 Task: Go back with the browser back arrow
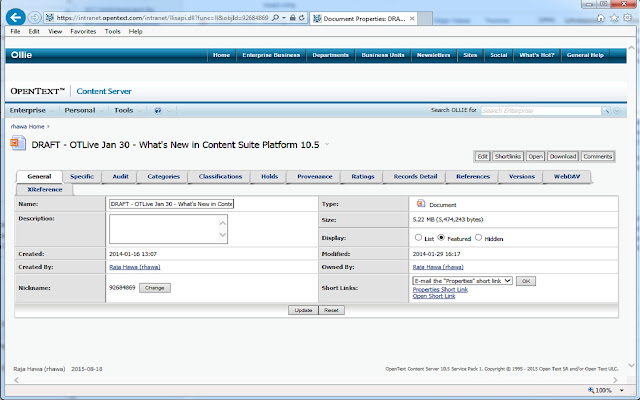[16, 18]
